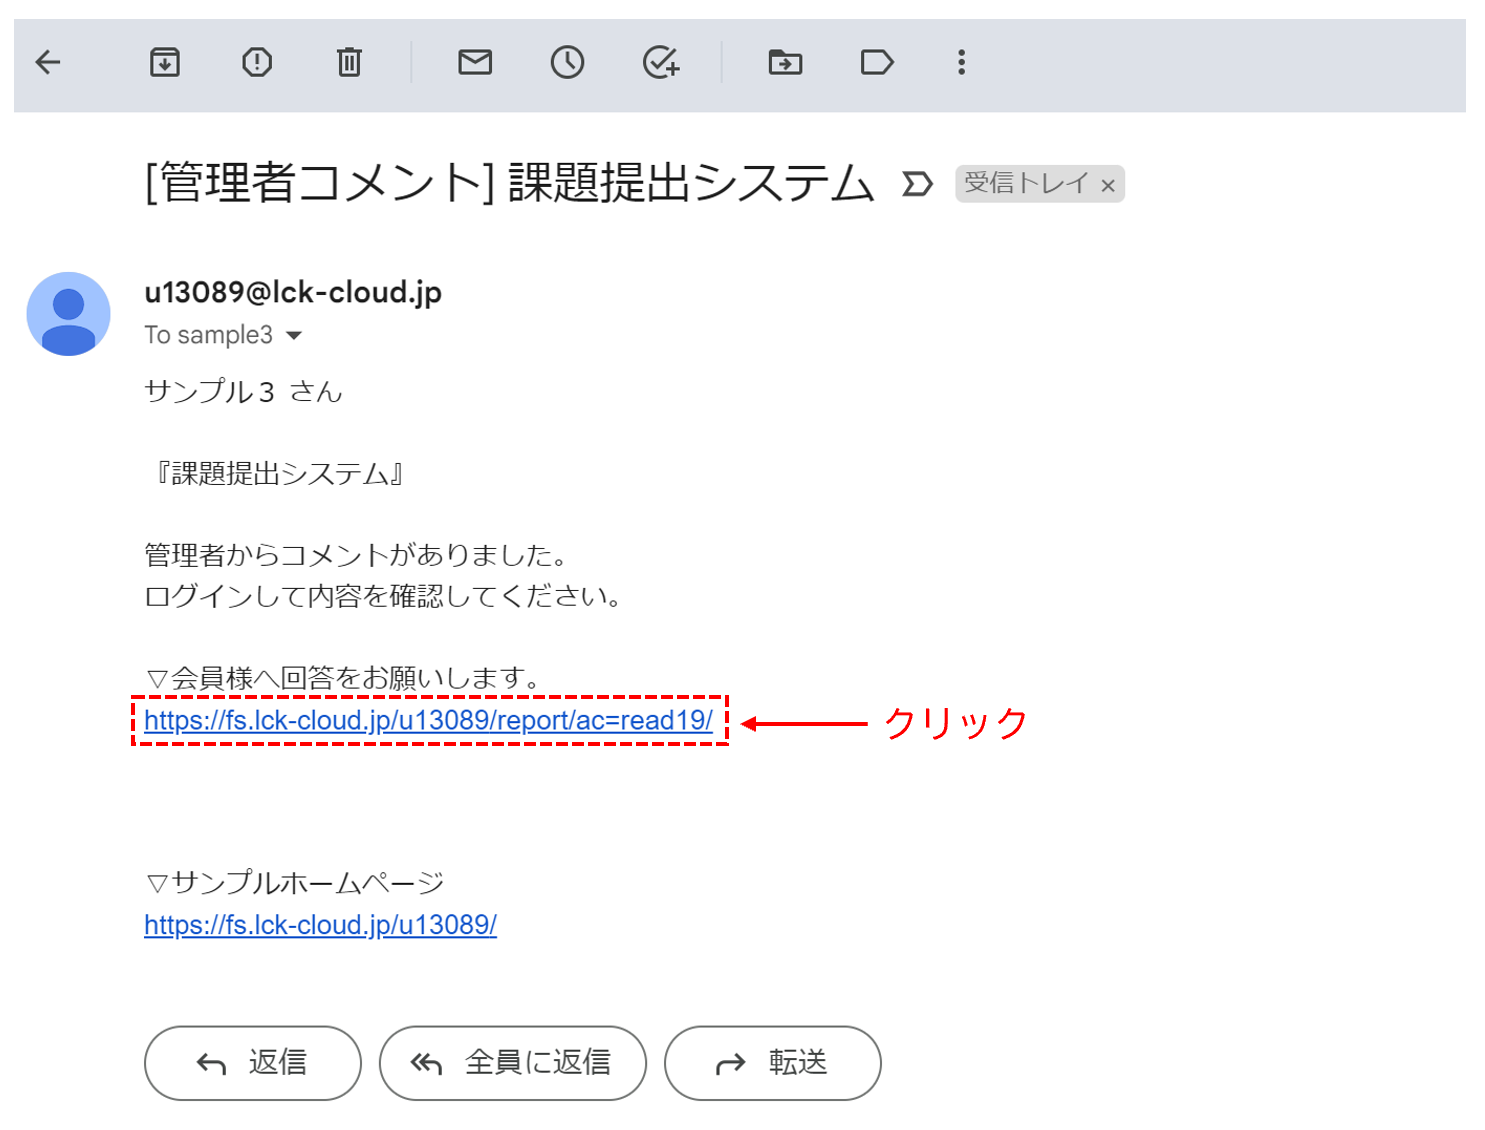Open the more options three-dot menu
Viewport: 1485px width, 1130px height.
(x=960, y=62)
